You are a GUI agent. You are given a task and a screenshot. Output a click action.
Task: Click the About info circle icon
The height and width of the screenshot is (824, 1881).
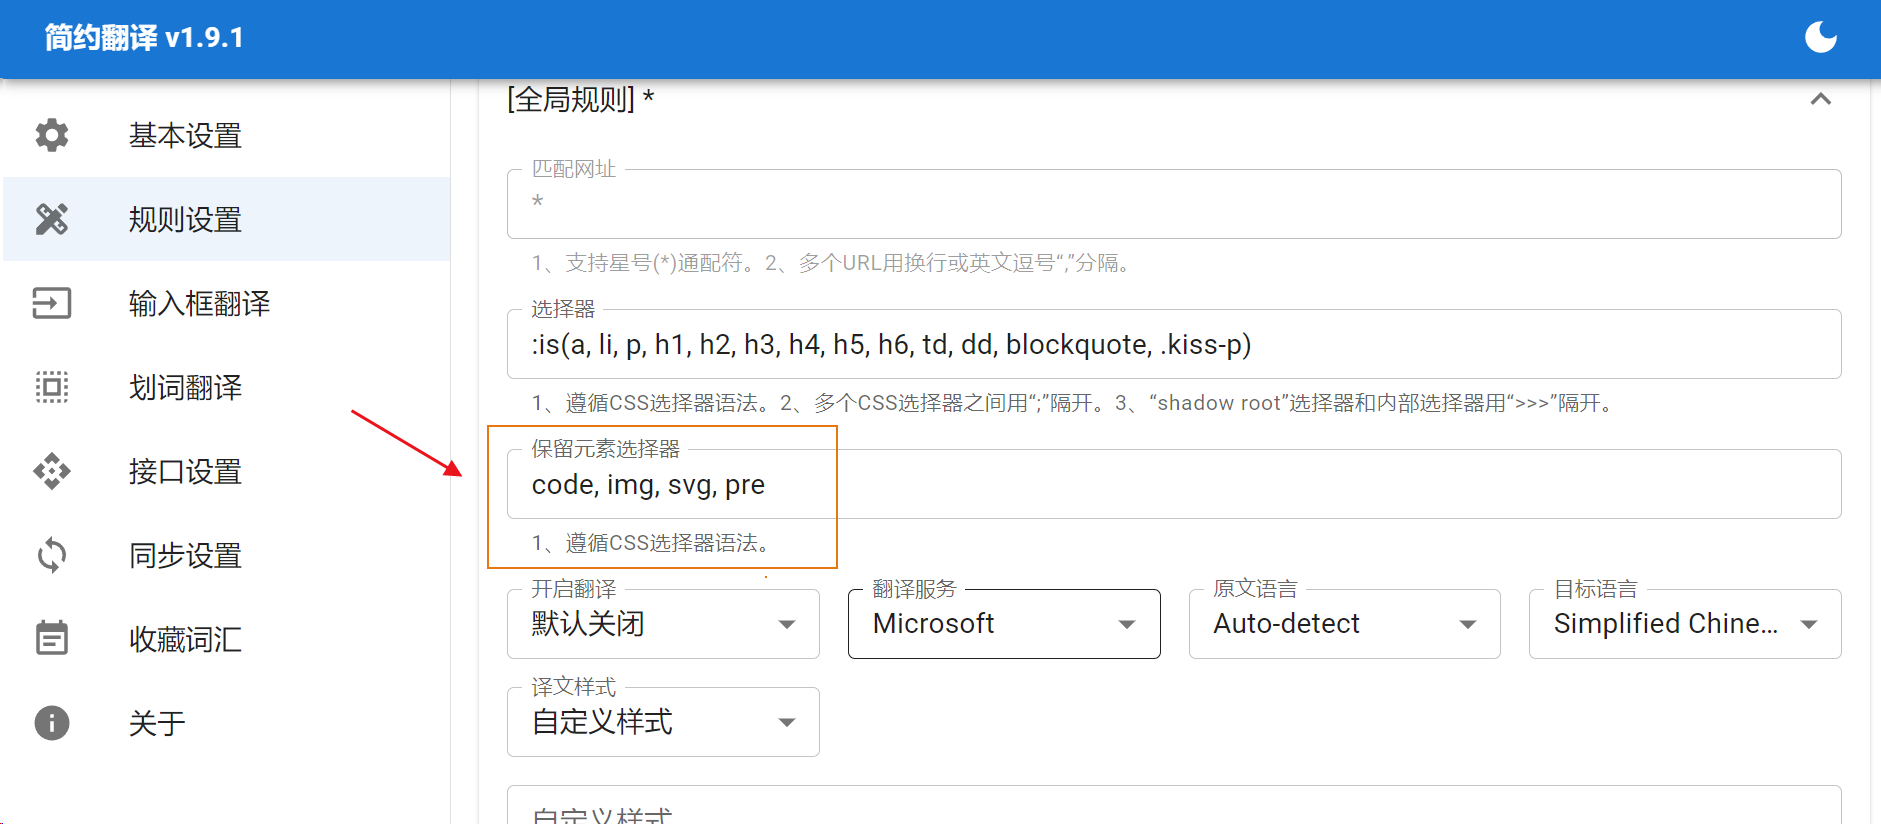click(x=52, y=723)
